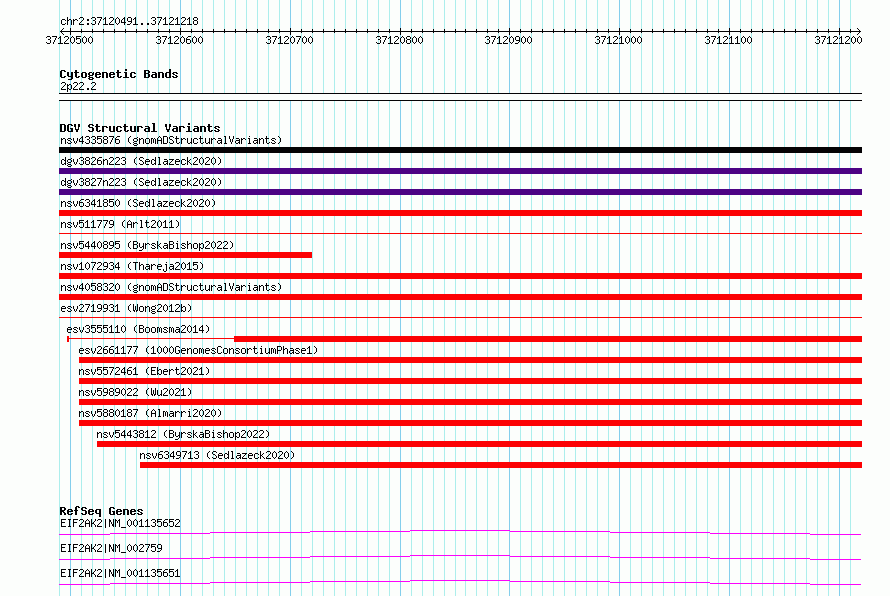
Task: Select the nsv4058320 gnomADStructuralVariants label
Action: click(x=171, y=287)
